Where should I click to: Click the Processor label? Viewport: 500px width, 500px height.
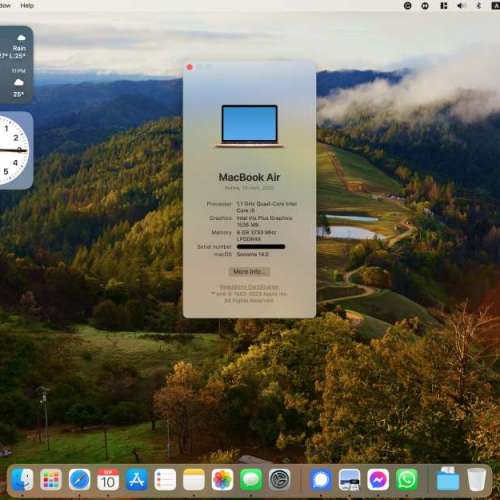[219, 204]
